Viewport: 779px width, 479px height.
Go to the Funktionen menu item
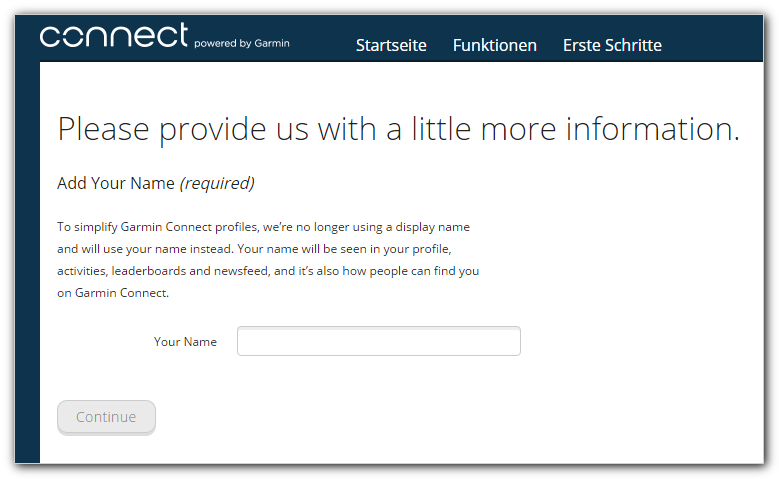tap(494, 45)
